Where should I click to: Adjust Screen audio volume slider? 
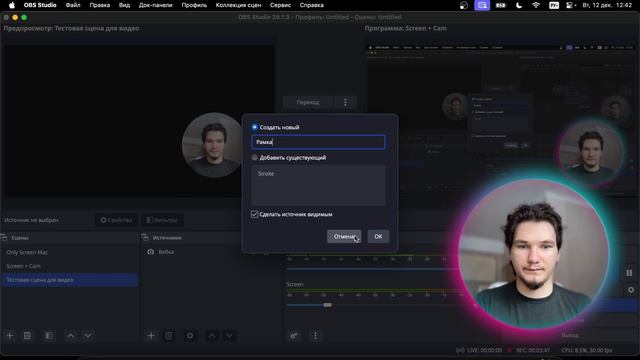tap(327, 305)
